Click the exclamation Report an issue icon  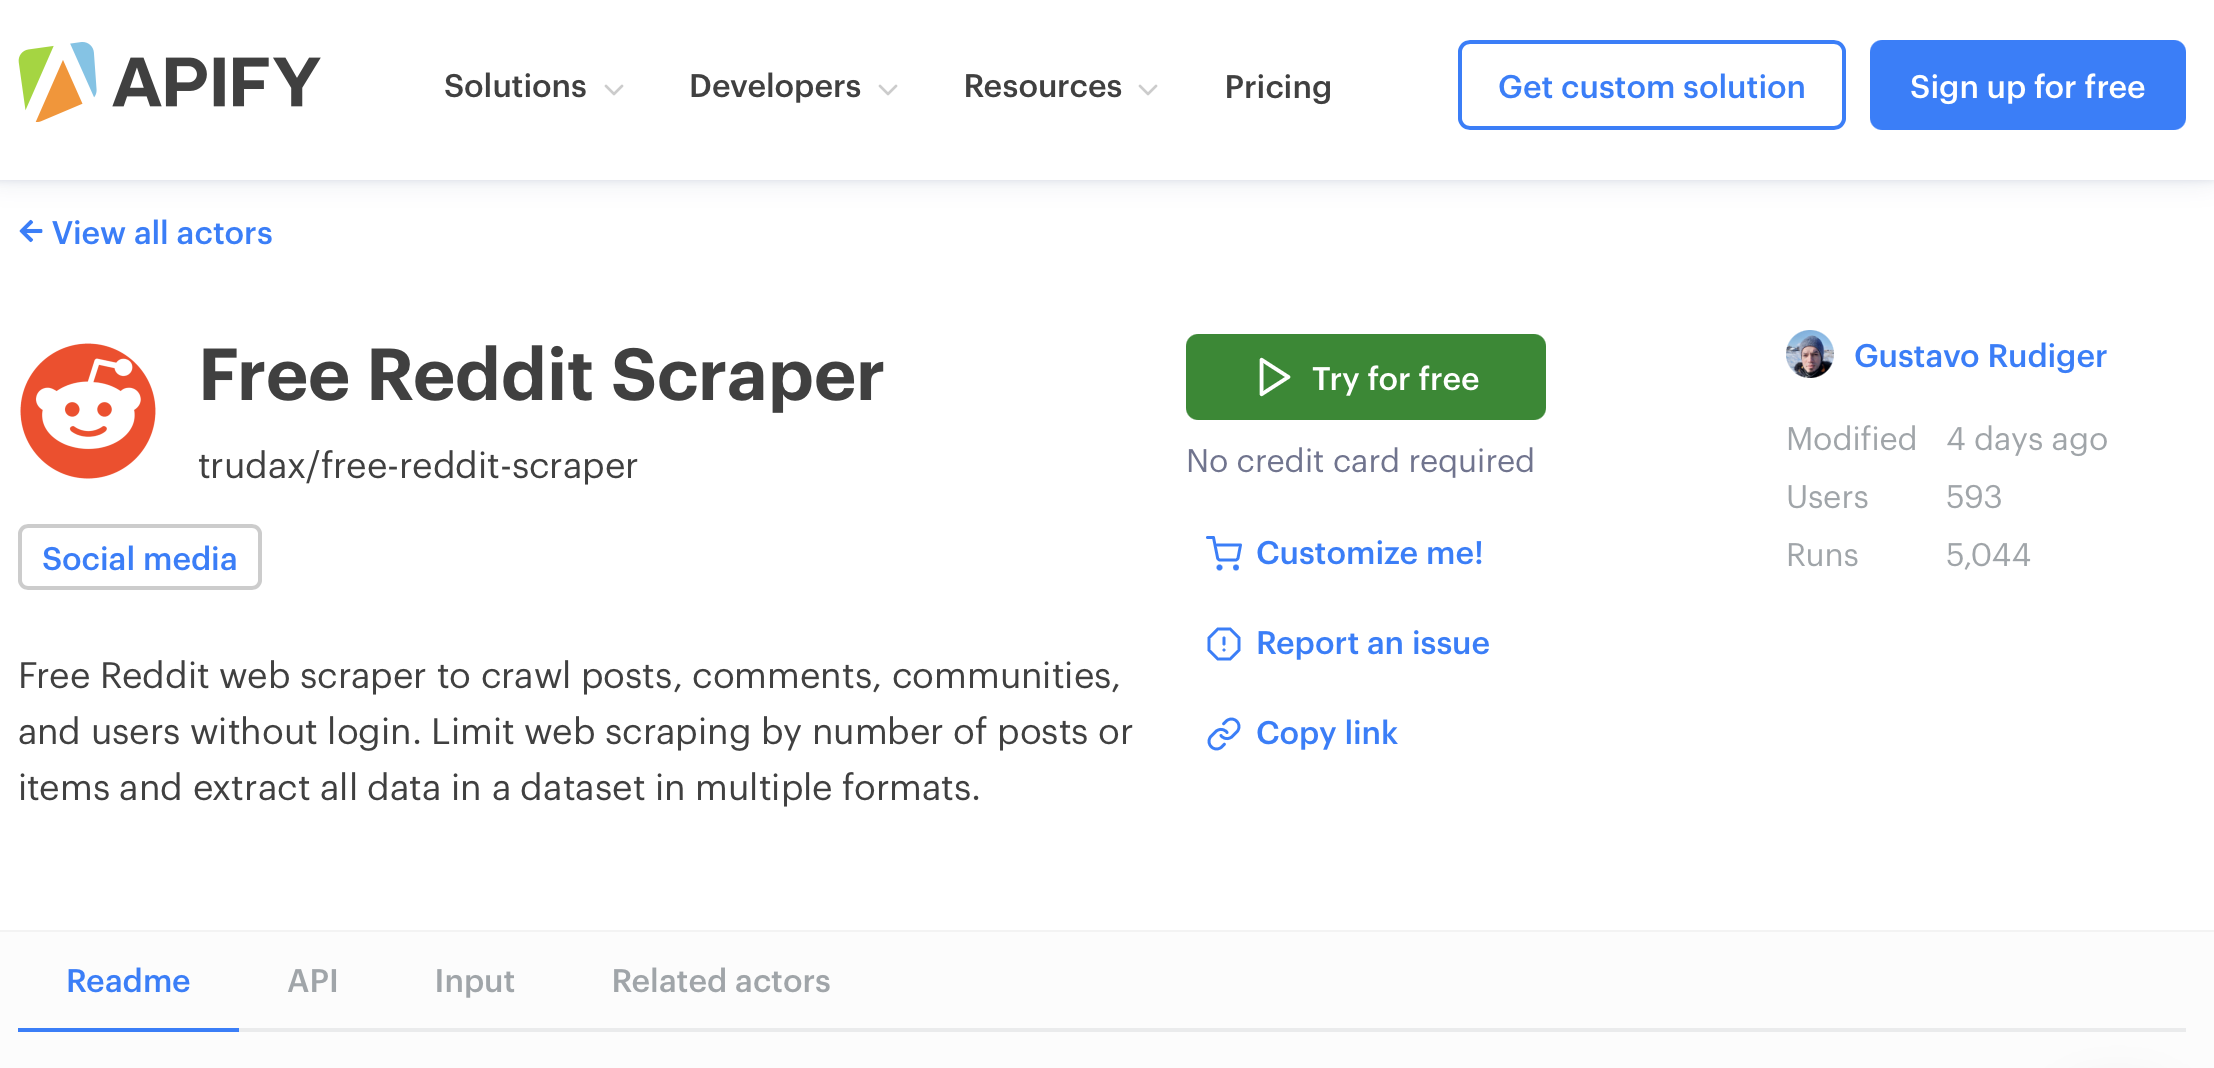(1224, 643)
